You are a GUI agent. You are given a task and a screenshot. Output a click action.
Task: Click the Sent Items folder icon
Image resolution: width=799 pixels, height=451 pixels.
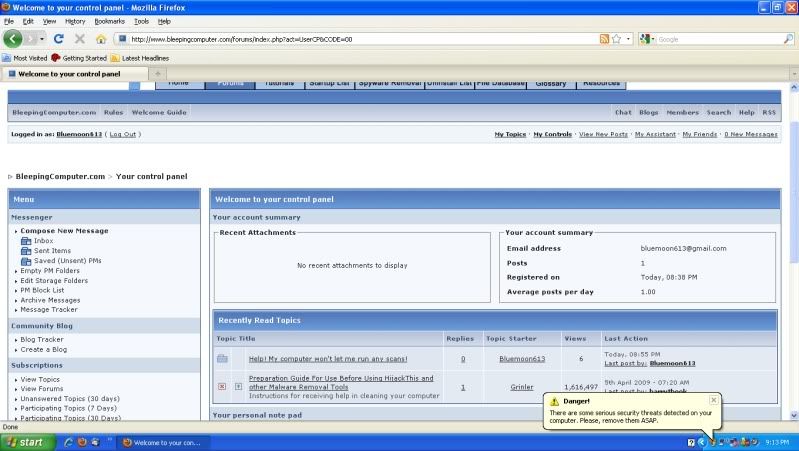(26, 251)
